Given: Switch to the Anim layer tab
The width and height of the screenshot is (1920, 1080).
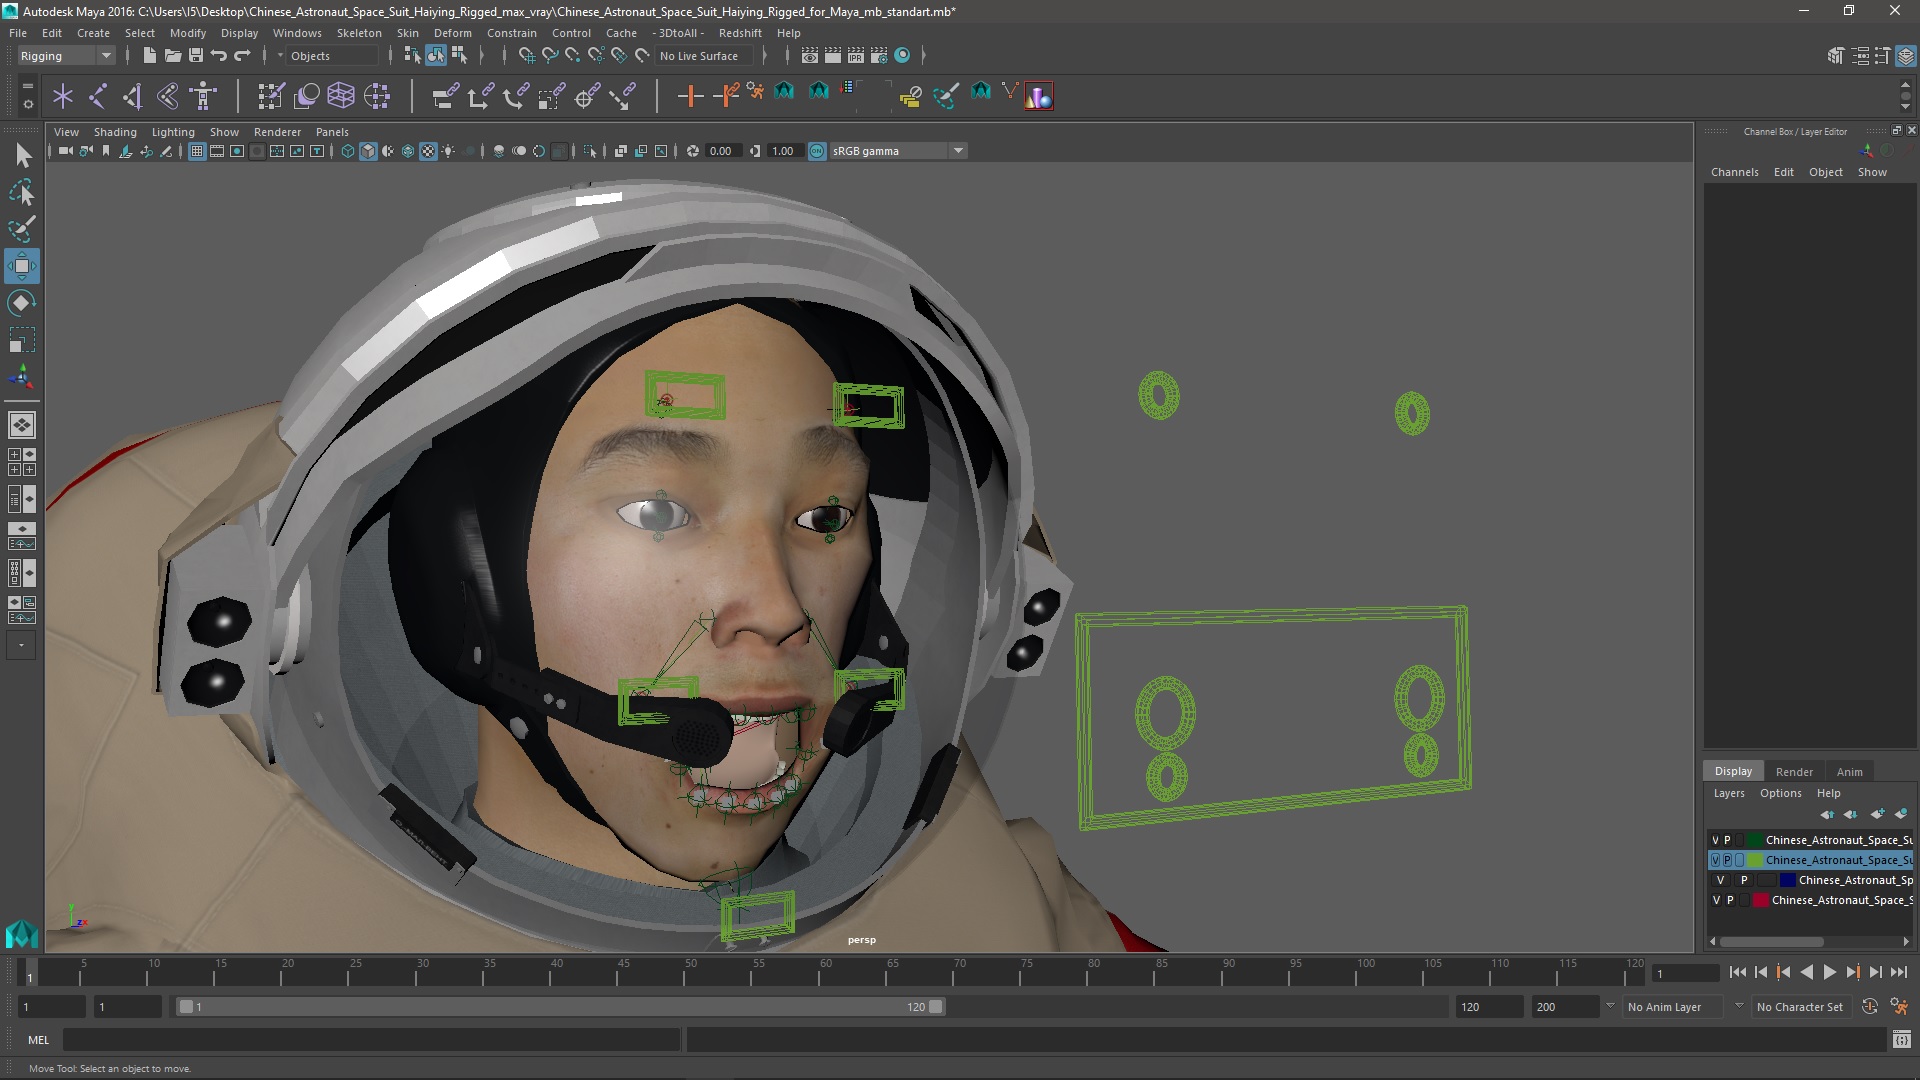Looking at the screenshot, I should (1849, 772).
